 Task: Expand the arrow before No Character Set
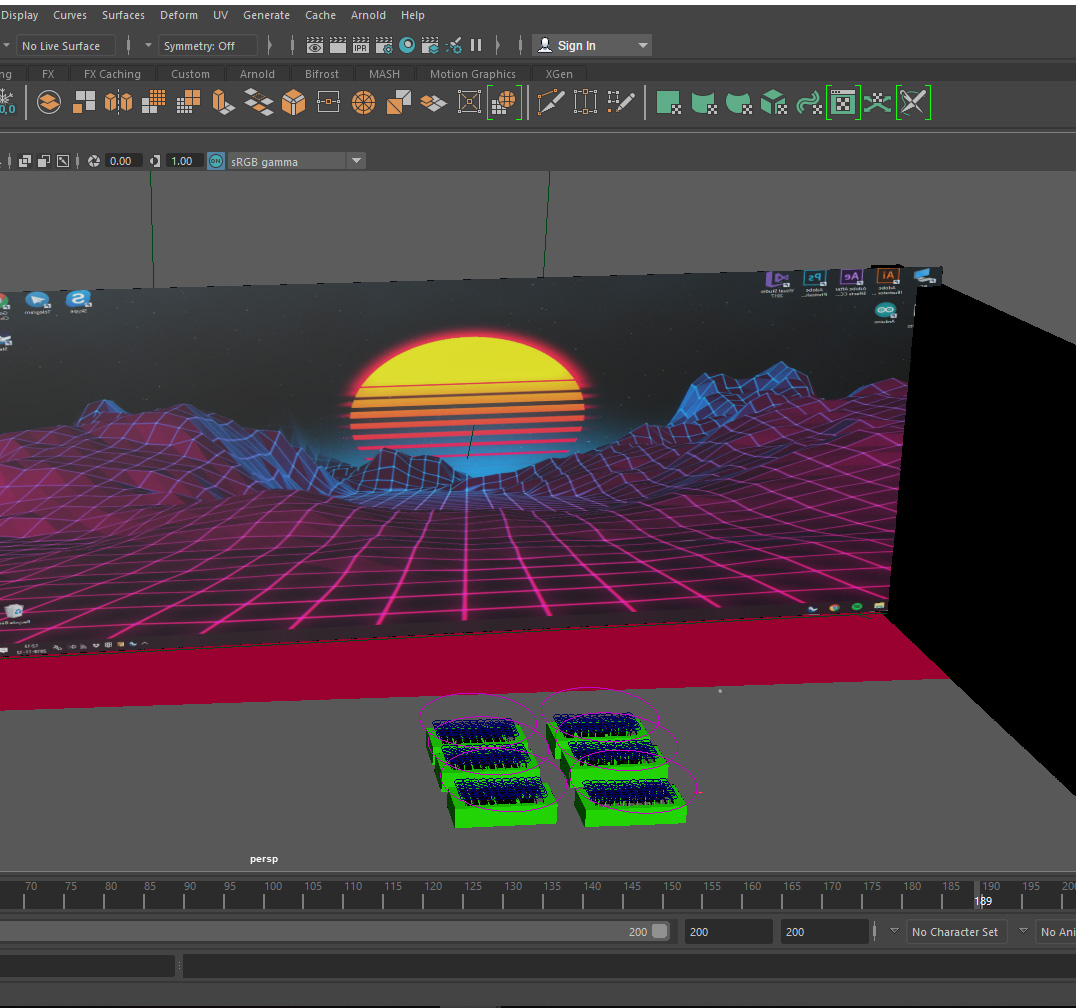click(x=894, y=931)
